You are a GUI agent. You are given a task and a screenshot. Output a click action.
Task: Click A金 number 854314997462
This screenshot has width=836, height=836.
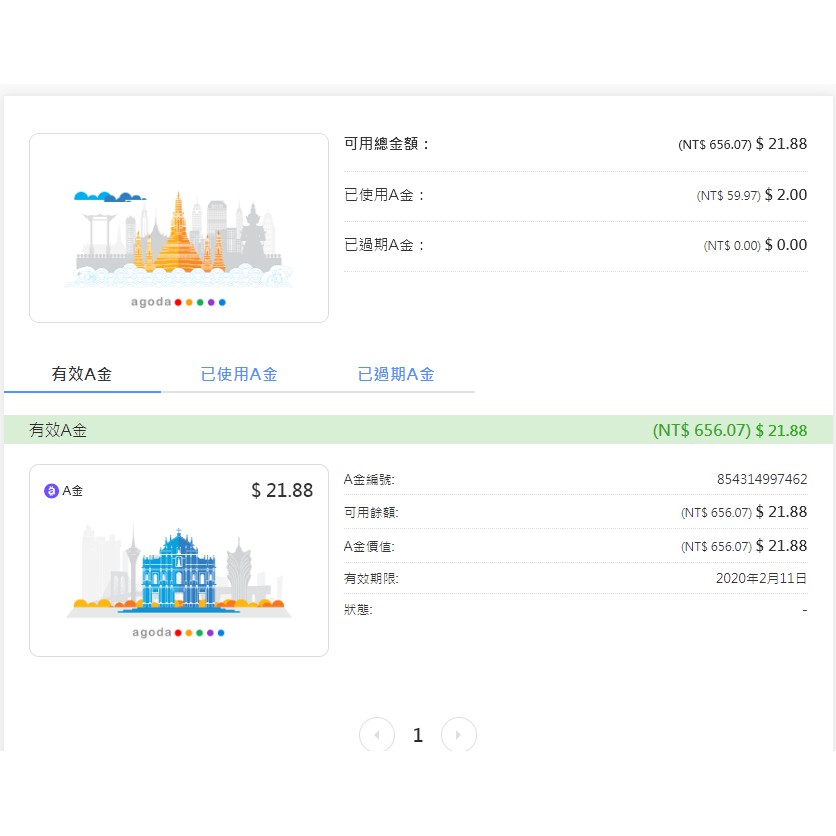tap(762, 479)
